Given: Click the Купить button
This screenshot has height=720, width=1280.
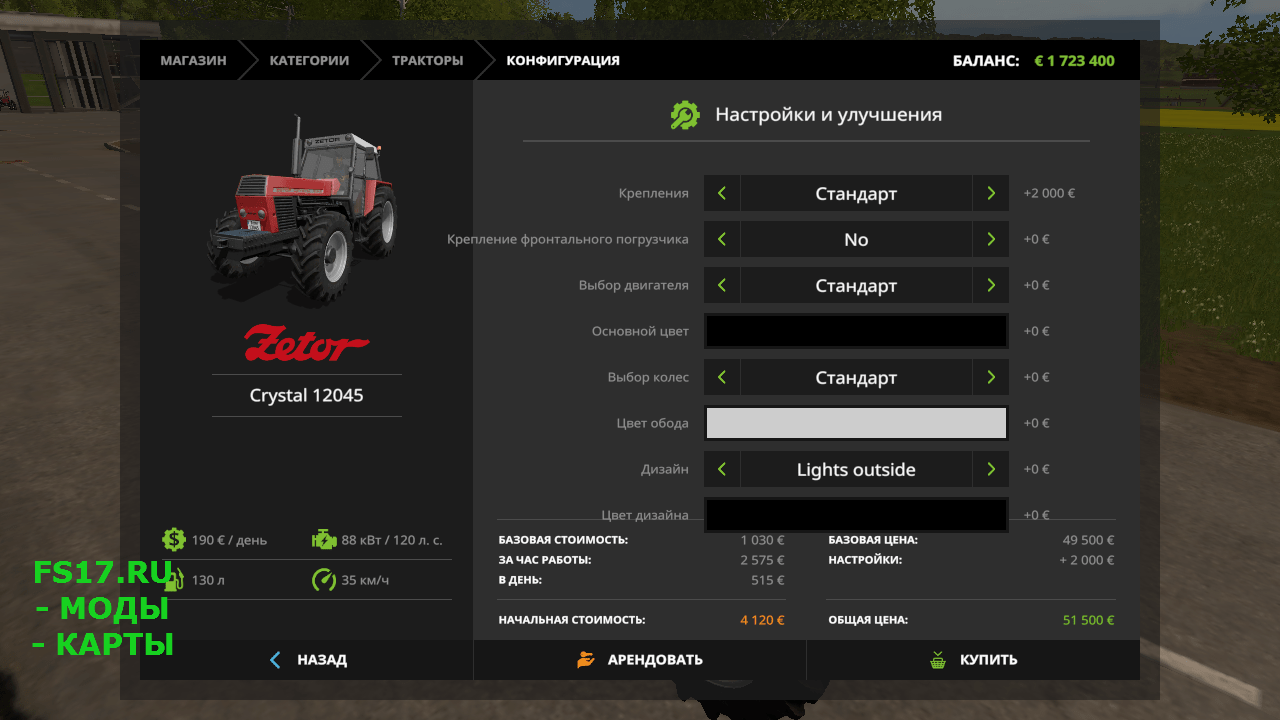Looking at the screenshot, I should tap(973, 660).
